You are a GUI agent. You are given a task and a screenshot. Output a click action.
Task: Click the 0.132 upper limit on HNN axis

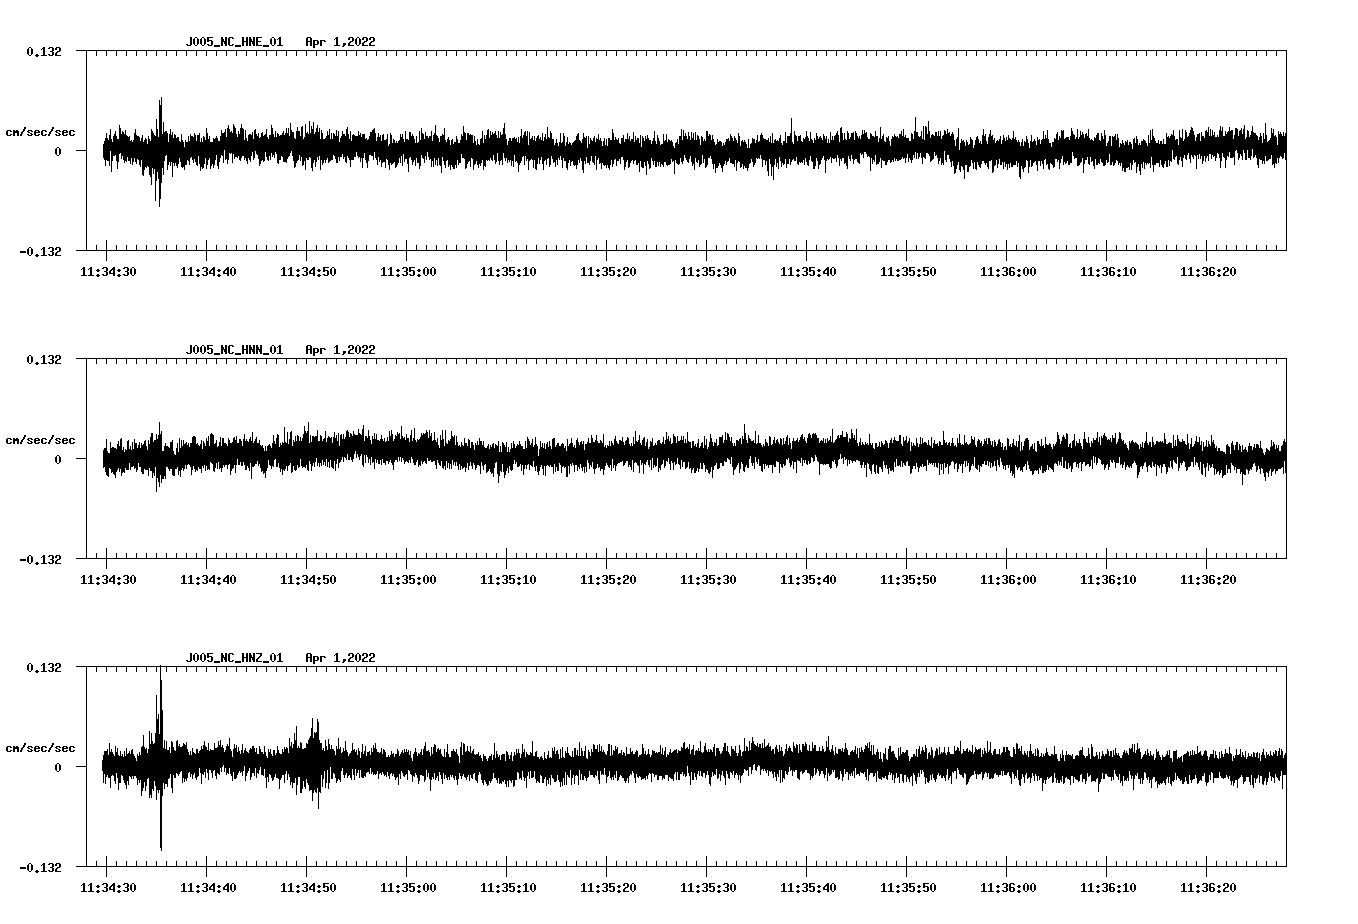pos(44,360)
